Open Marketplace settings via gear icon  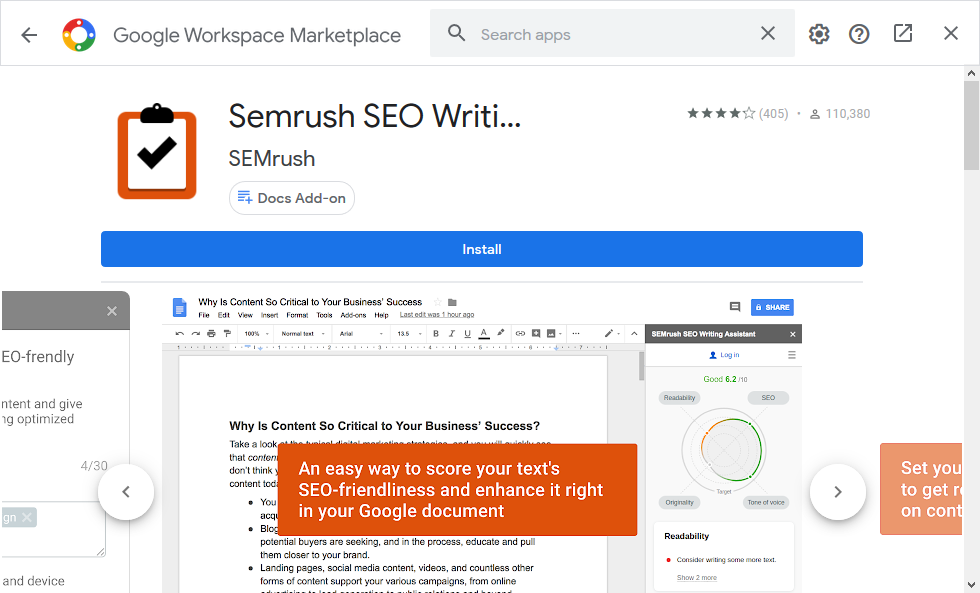point(818,32)
